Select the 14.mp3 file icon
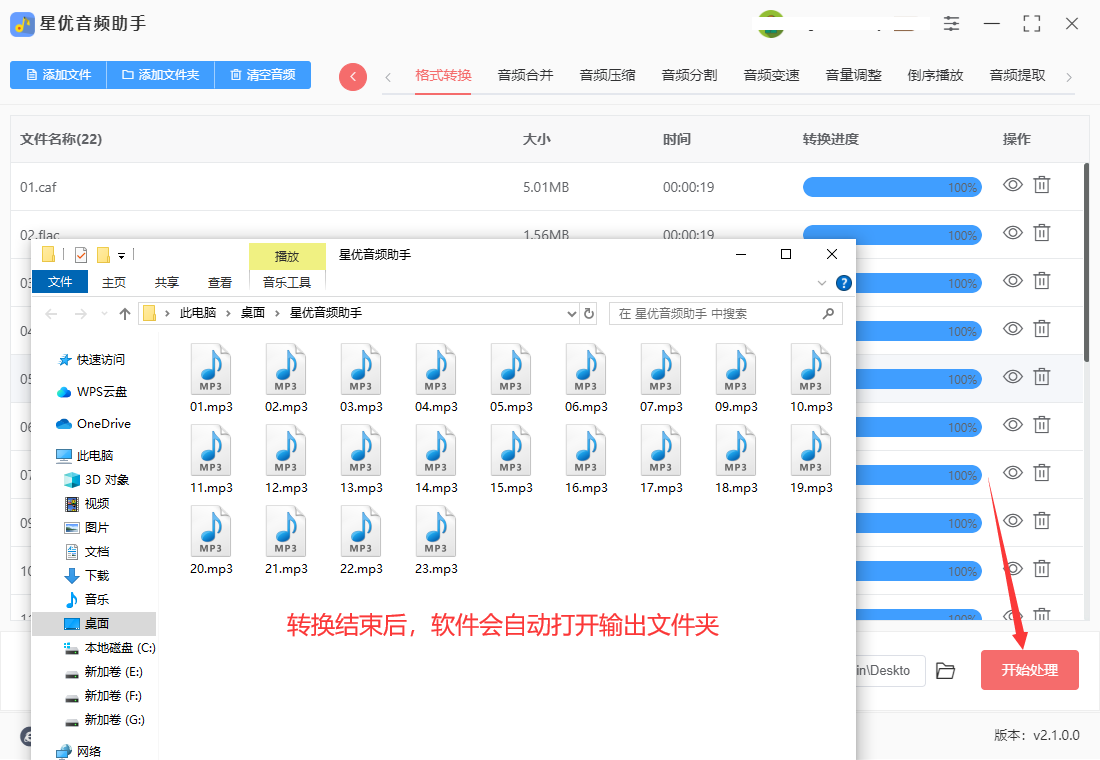 pos(436,451)
